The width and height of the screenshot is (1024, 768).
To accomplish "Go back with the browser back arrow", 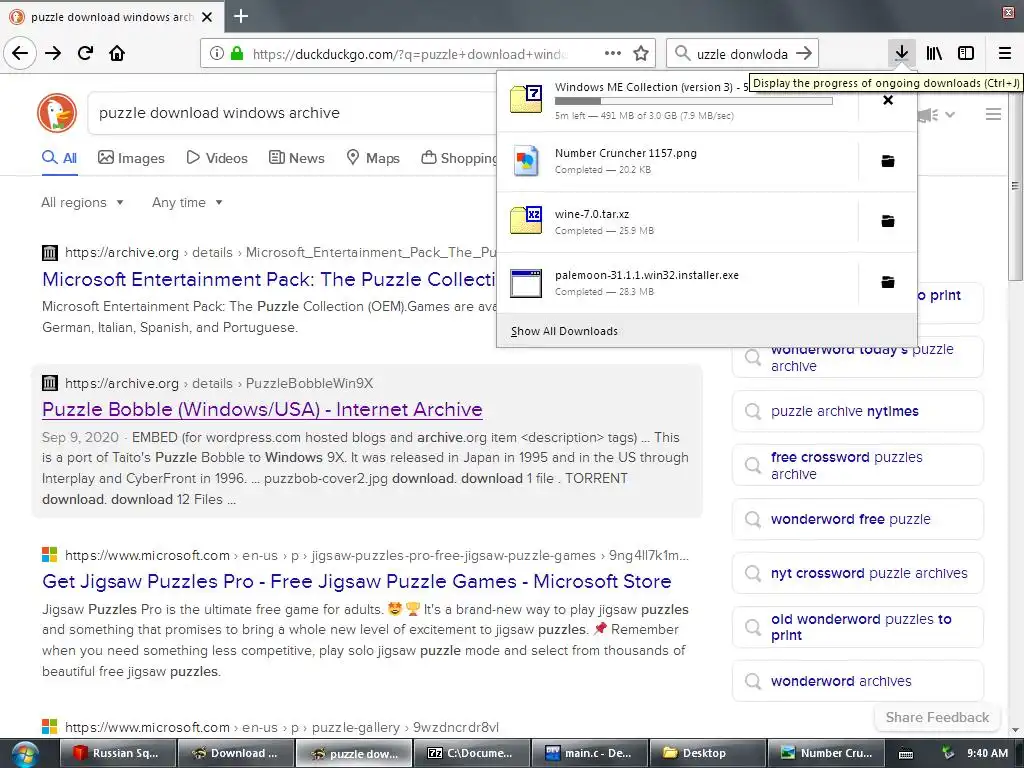I will point(20,53).
